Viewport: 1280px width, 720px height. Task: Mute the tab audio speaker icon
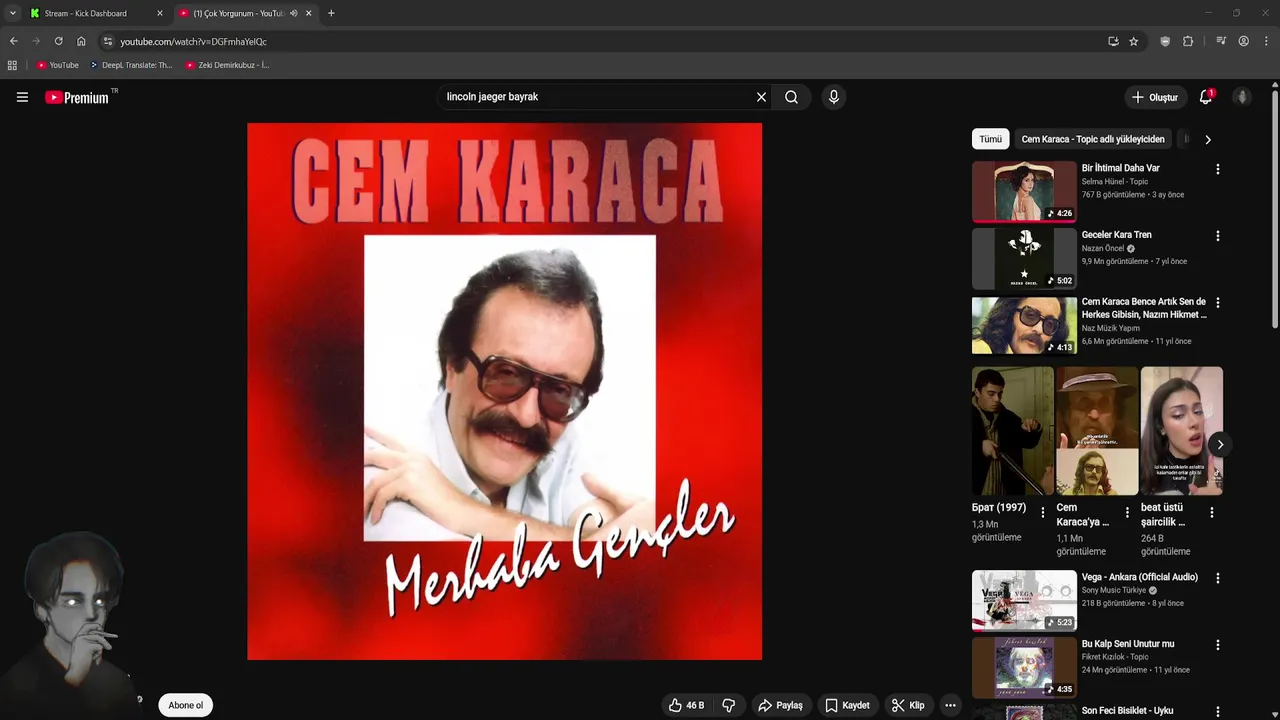(x=293, y=13)
